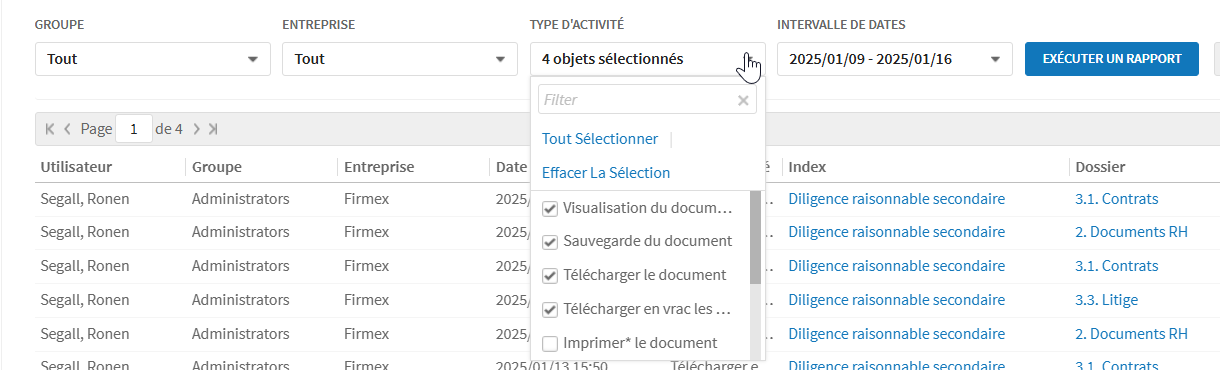Jump to last page icon

pyautogui.click(x=213, y=129)
